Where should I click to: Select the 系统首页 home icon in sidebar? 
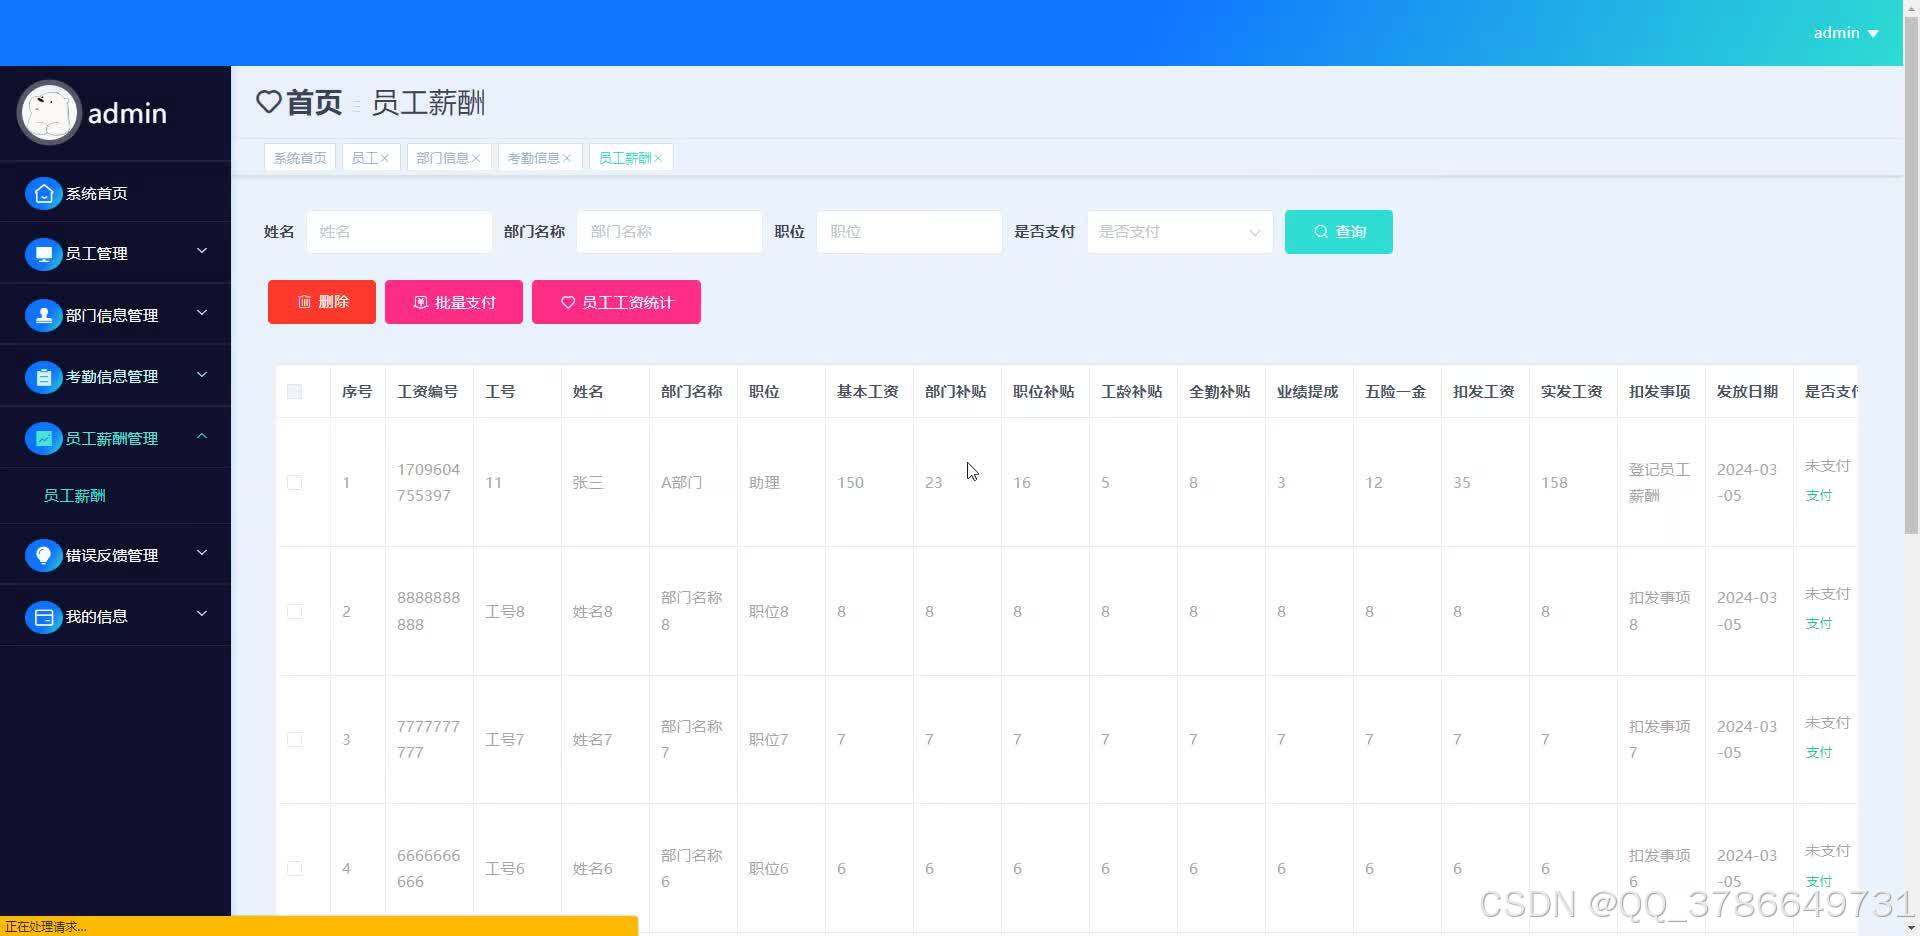point(43,192)
